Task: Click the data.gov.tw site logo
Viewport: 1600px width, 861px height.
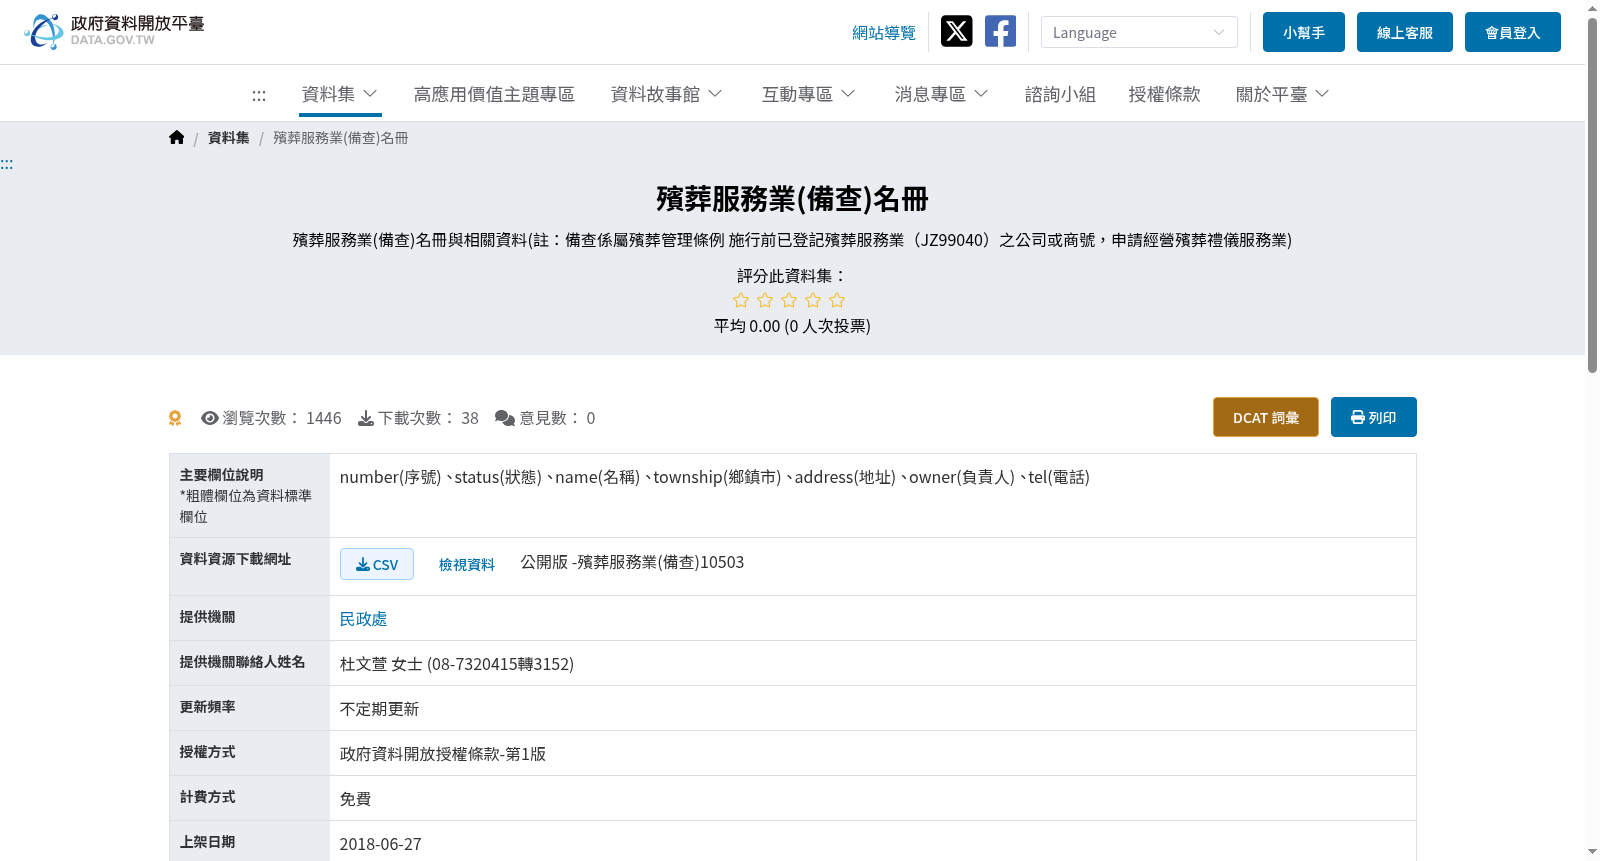Action: click(114, 31)
